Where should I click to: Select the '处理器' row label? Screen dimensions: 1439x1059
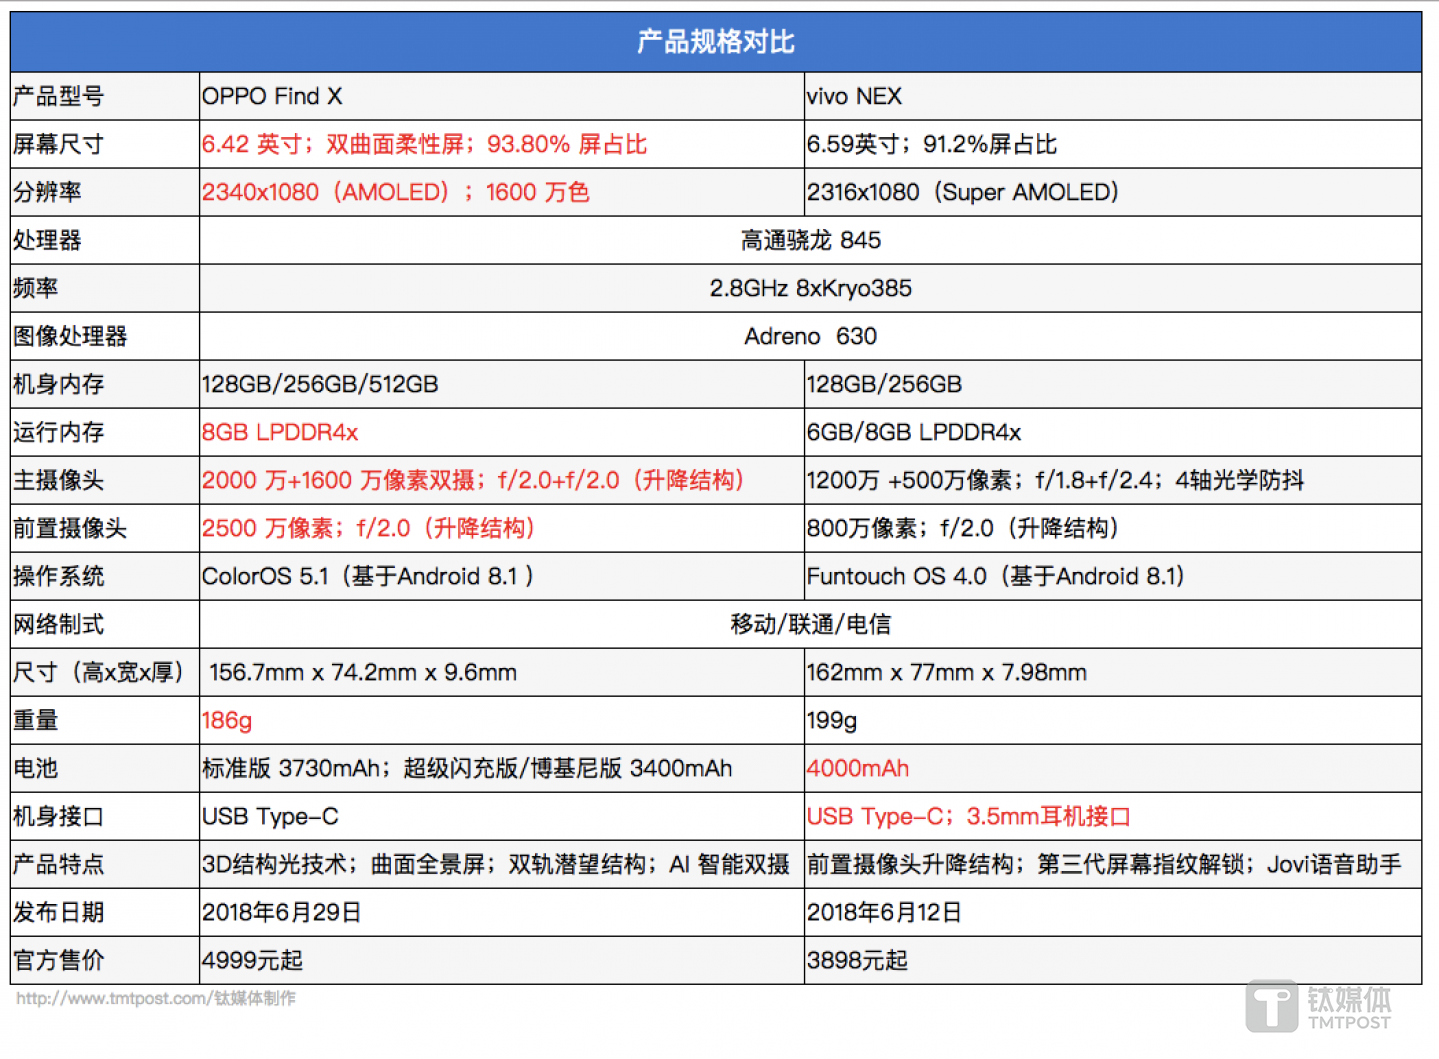point(47,240)
